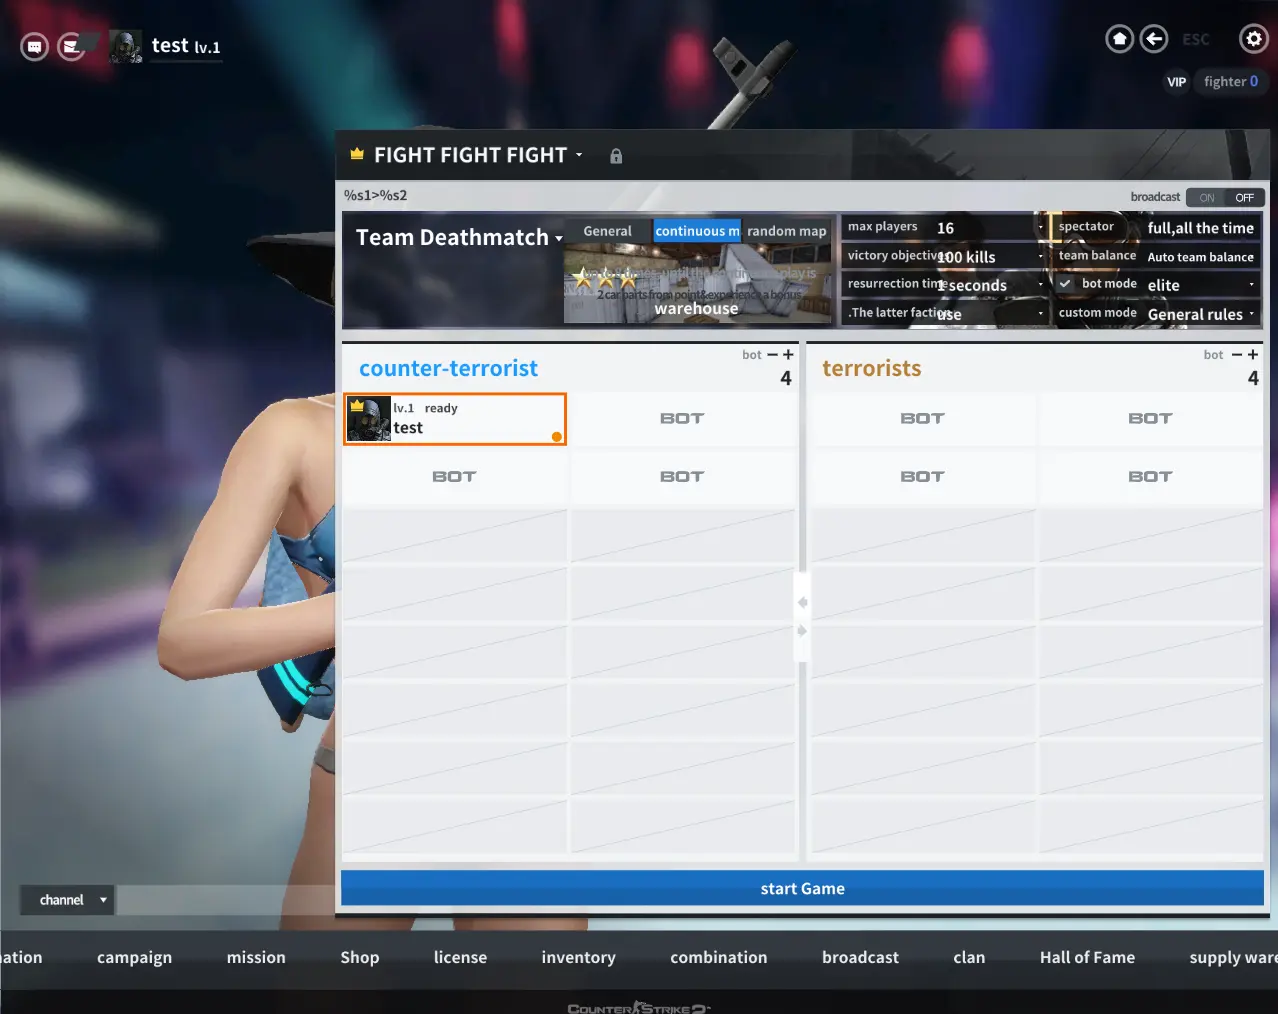The height and width of the screenshot is (1014, 1278).
Task: Open the mission menu
Action: point(256,958)
